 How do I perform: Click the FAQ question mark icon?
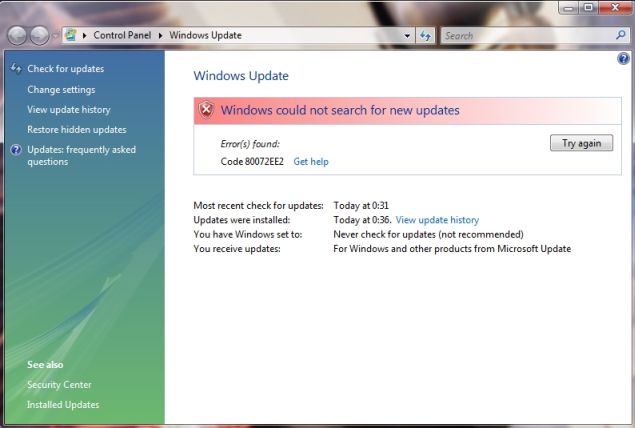pyautogui.click(x=16, y=150)
